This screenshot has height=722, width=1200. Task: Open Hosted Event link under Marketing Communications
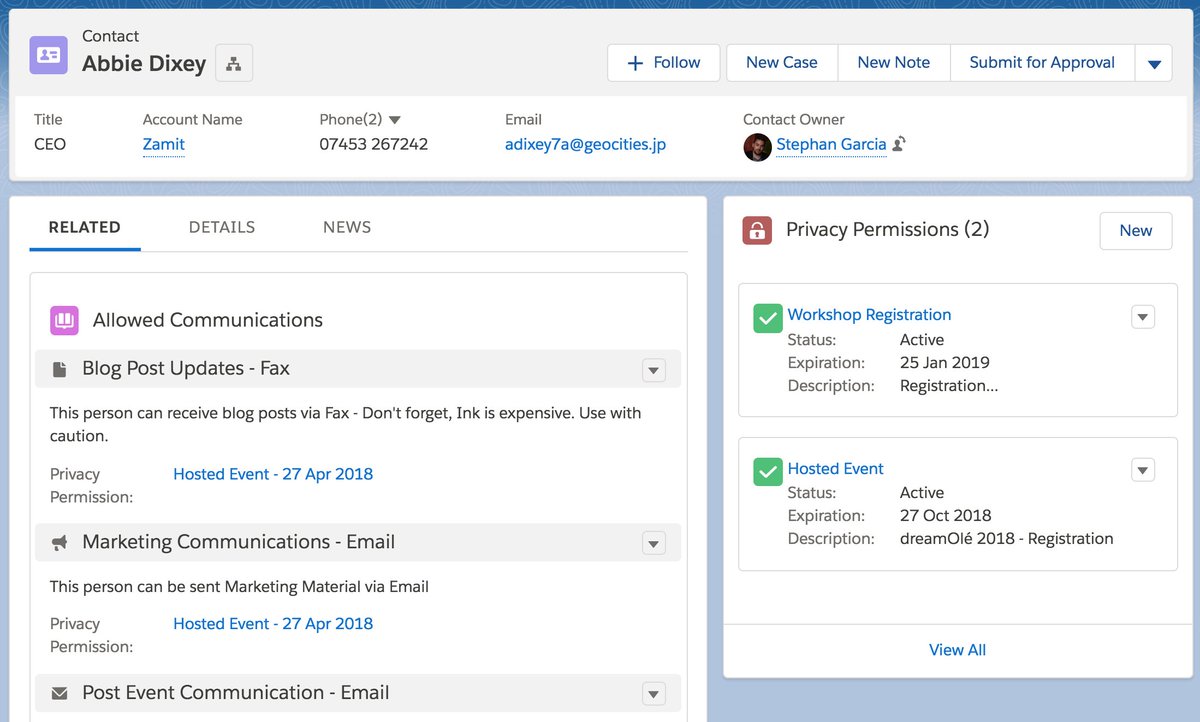(x=273, y=623)
